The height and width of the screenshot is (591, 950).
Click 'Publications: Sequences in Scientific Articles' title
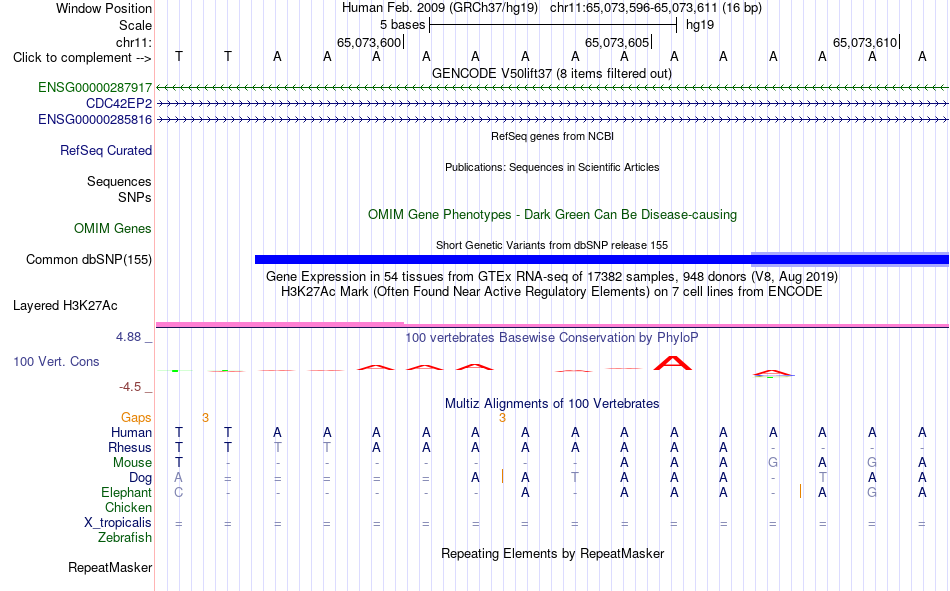pyautogui.click(x=552, y=167)
